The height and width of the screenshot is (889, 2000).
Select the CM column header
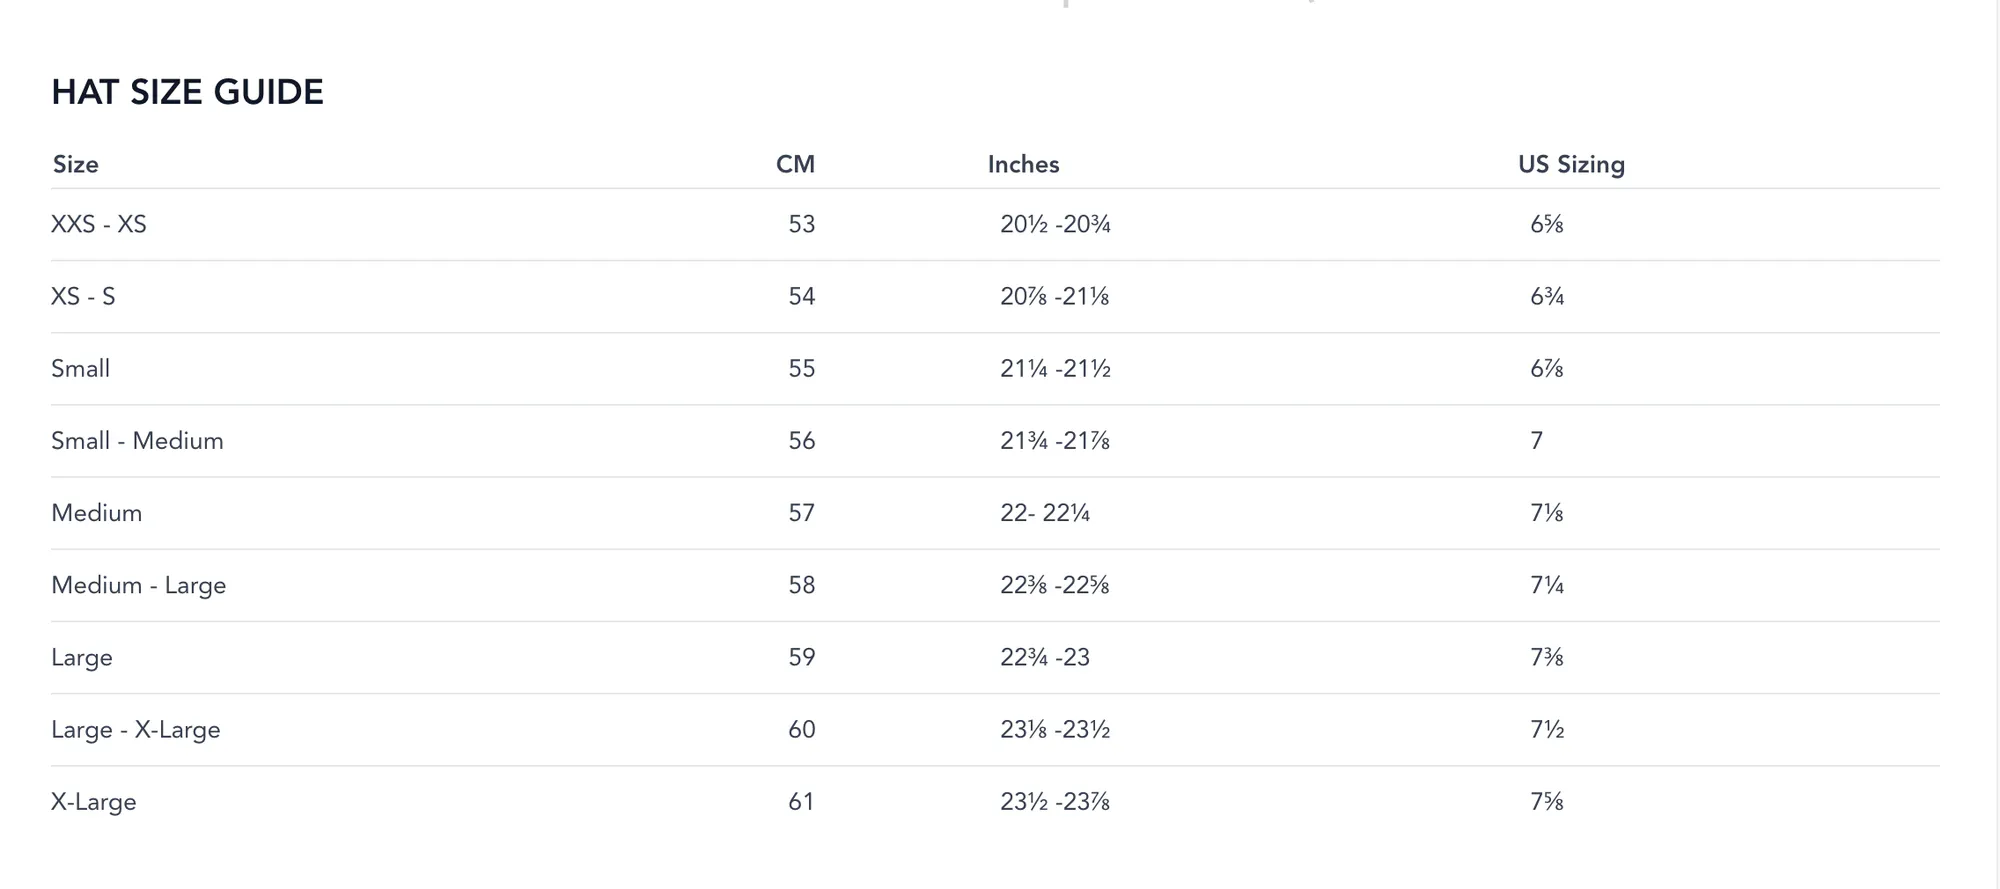[x=795, y=164]
